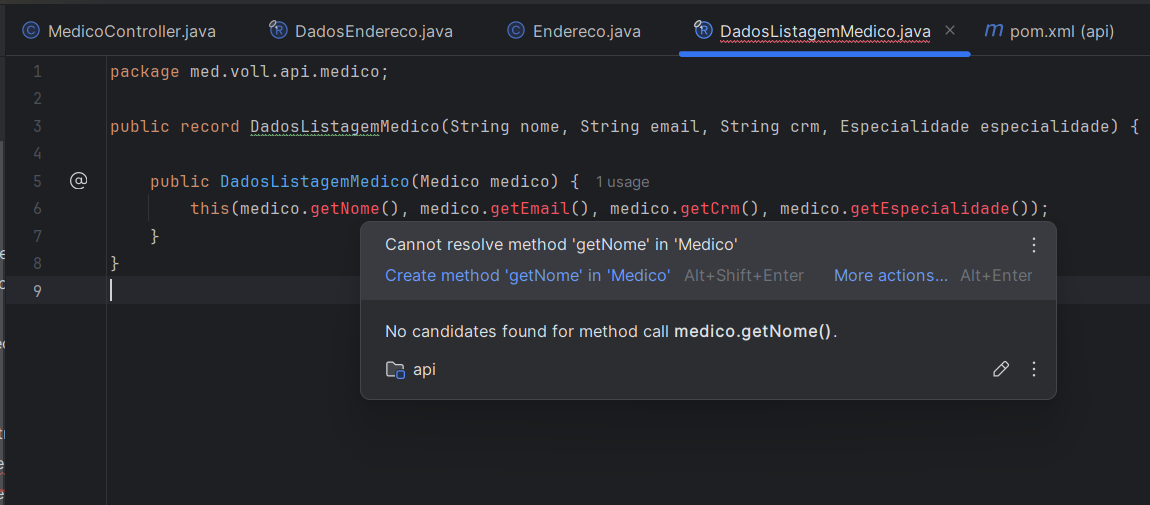Create method 'getNome' in 'Medico' quick fix

click(x=527, y=275)
